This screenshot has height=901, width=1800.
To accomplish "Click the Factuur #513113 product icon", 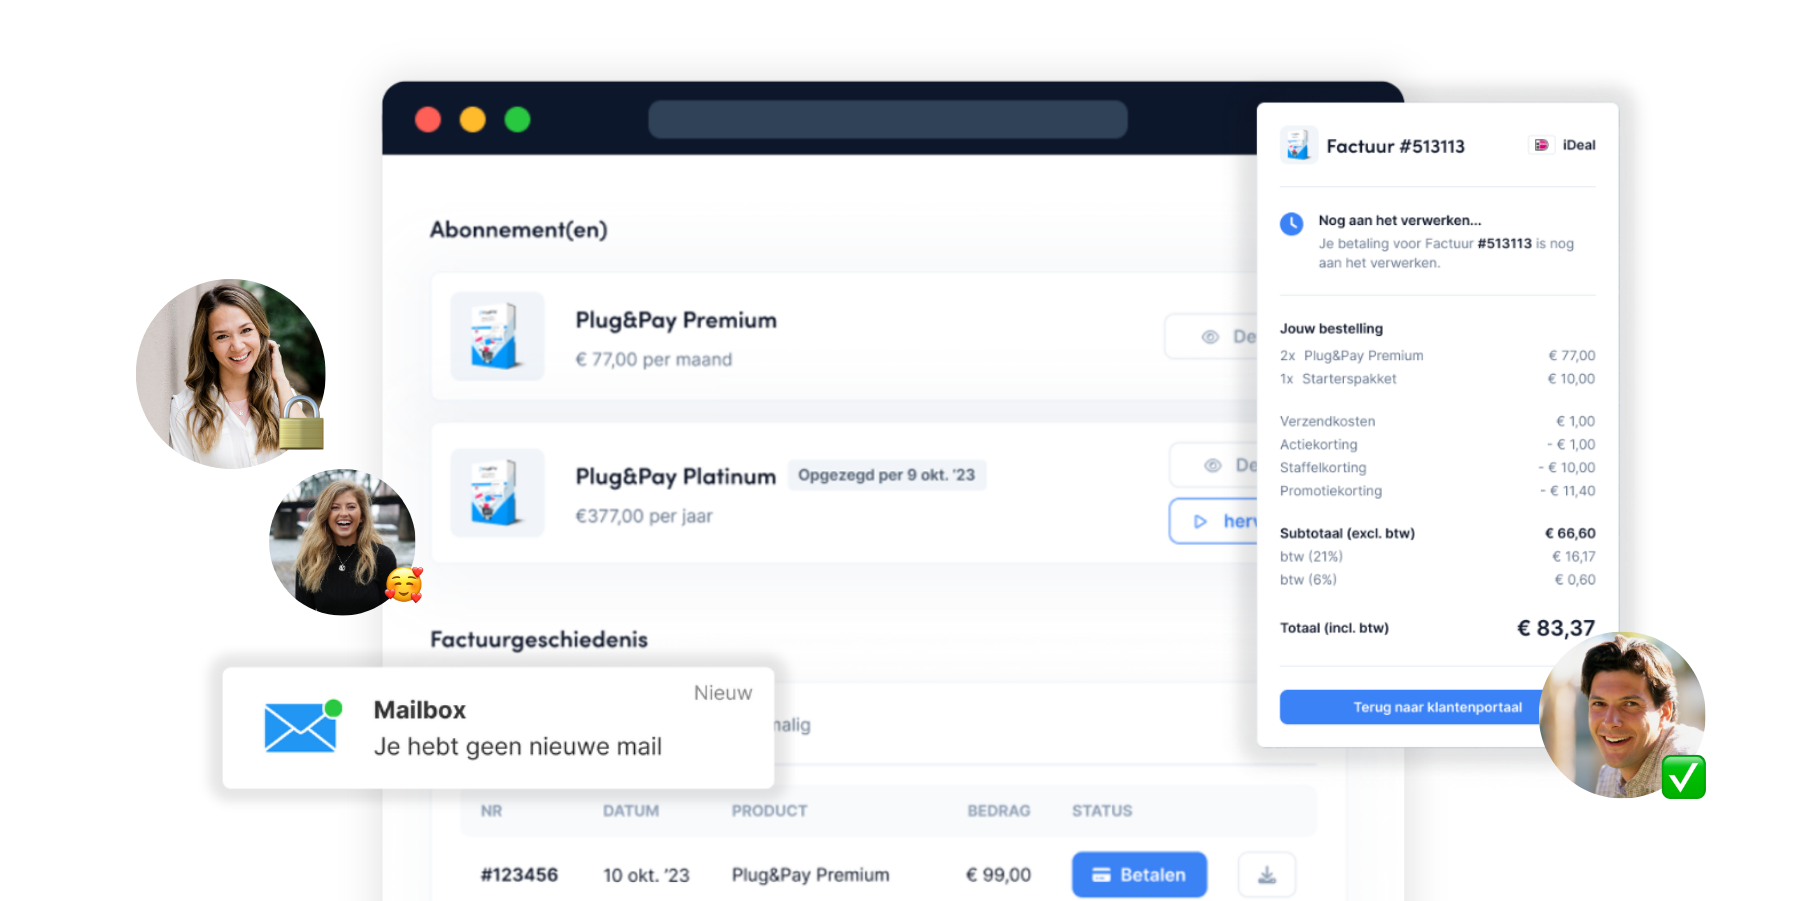I will point(1298,145).
